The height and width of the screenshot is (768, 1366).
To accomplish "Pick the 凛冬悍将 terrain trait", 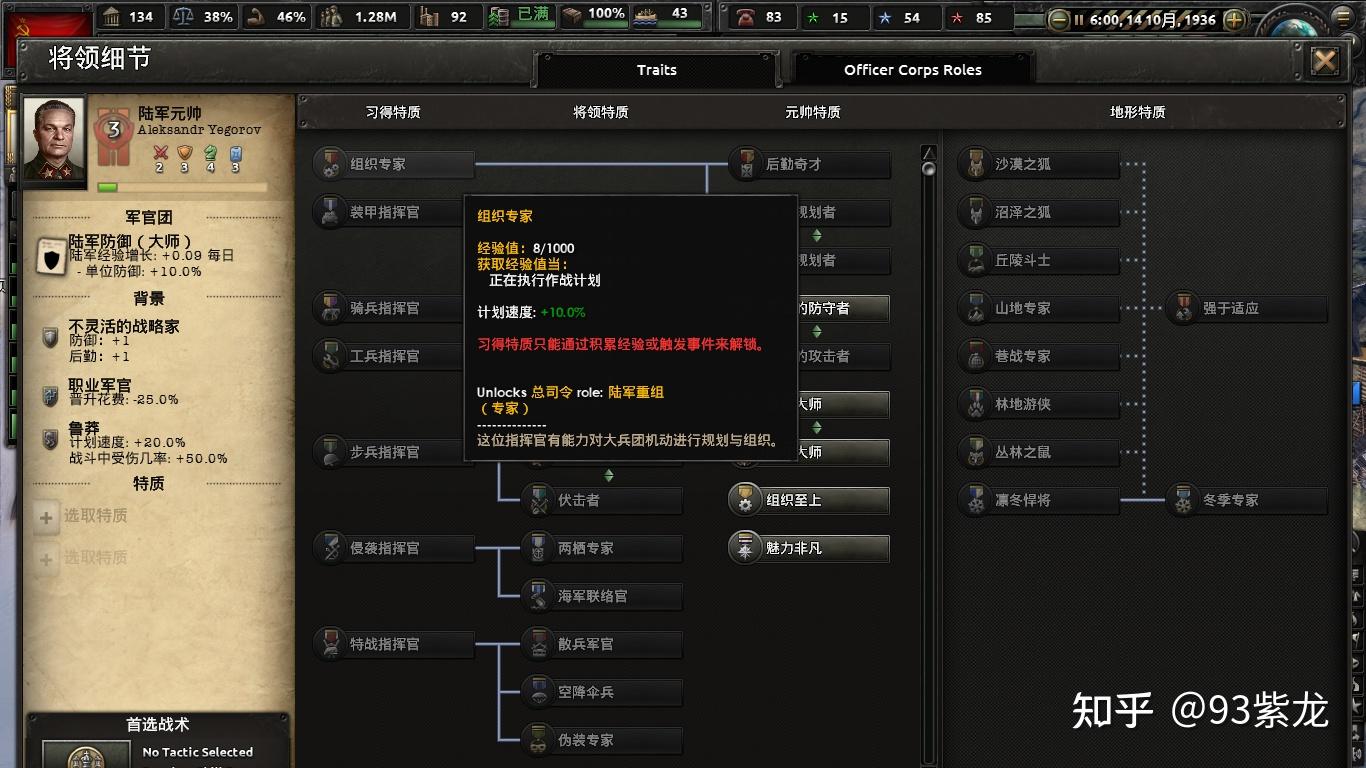I will click(1038, 500).
